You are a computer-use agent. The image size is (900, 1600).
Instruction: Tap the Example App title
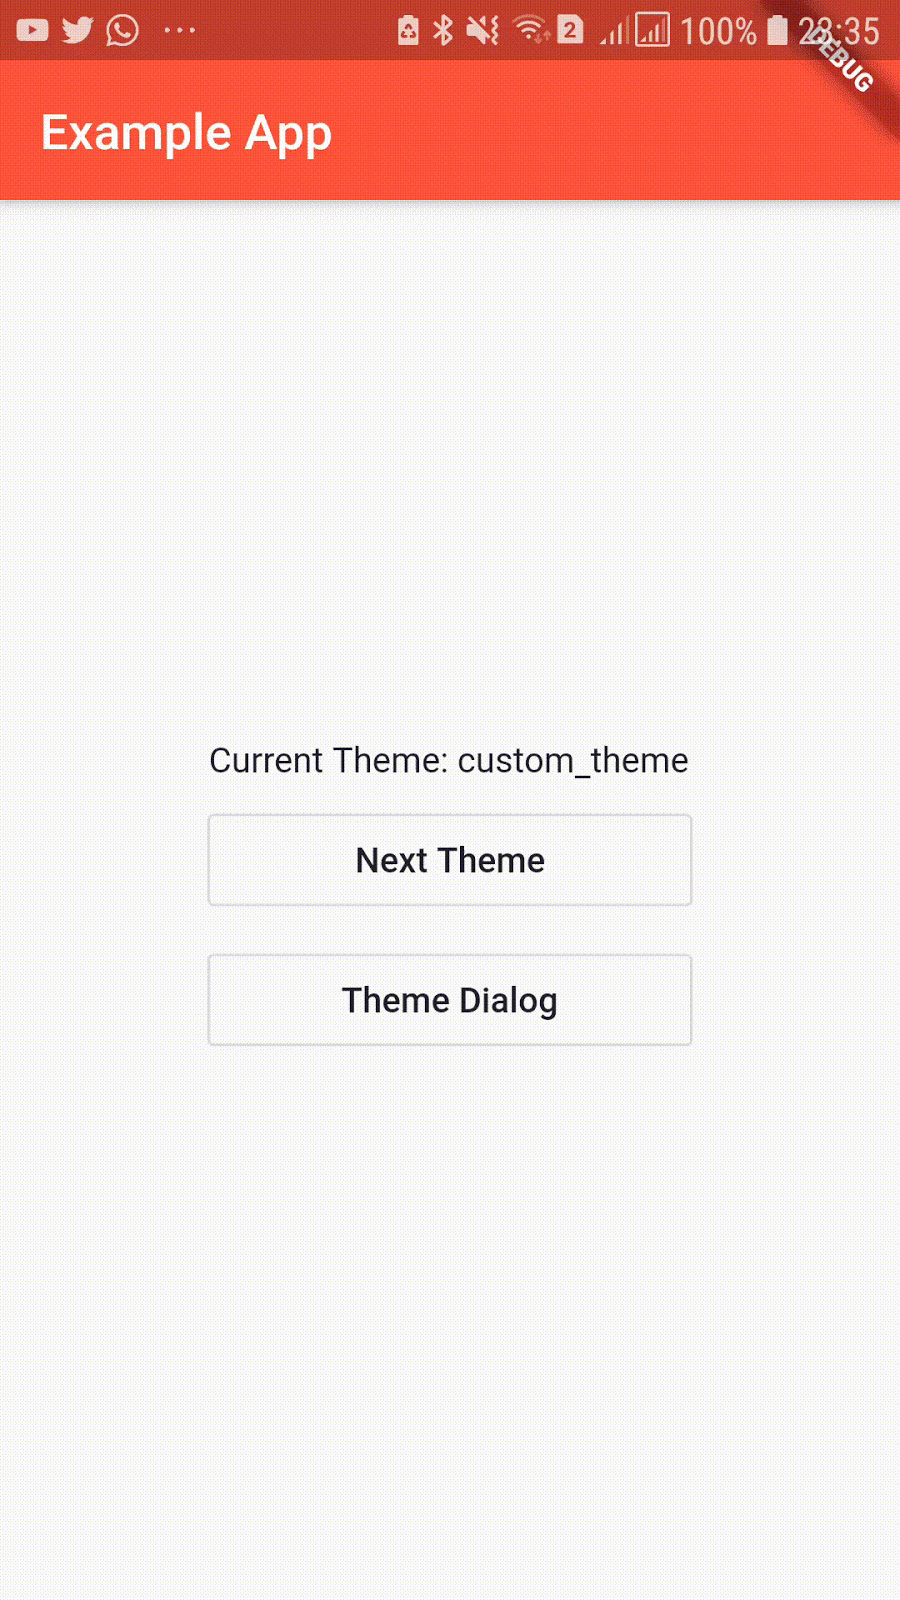[x=186, y=134]
